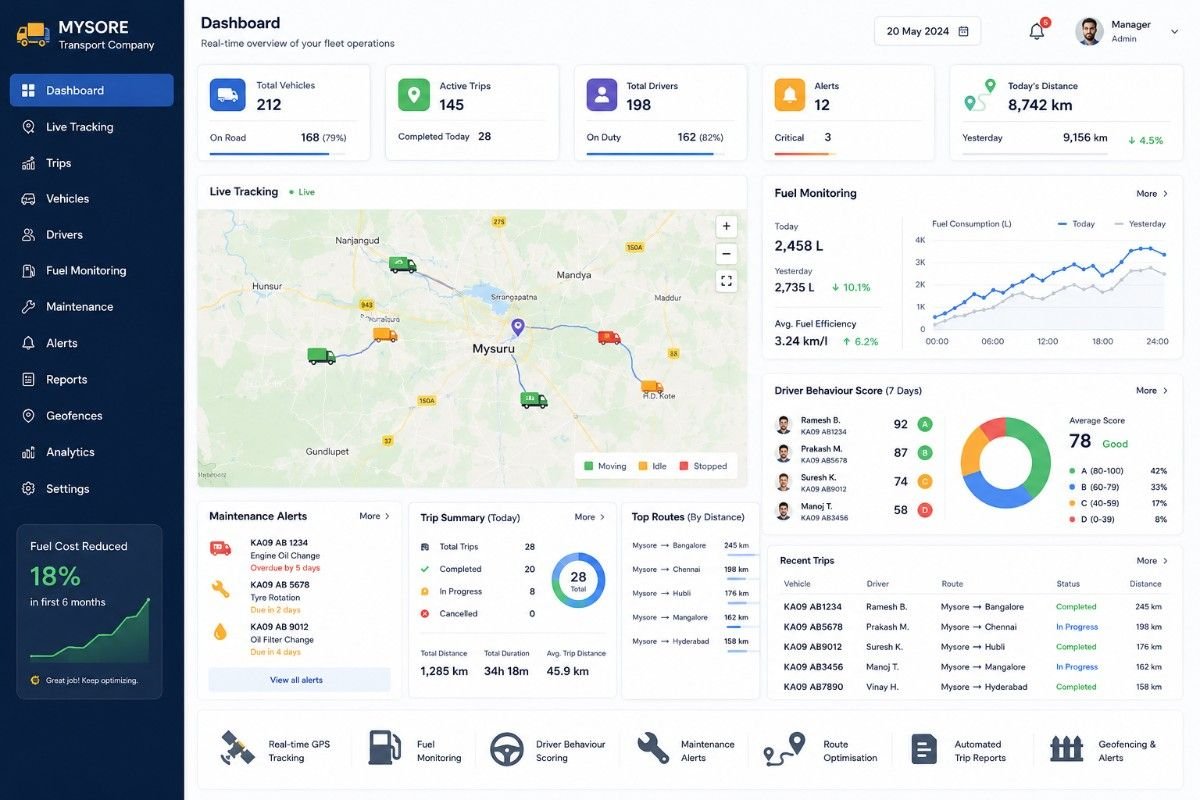Click the Manager profile avatar
Image resolution: width=1200 pixels, height=800 pixels.
click(x=1089, y=31)
